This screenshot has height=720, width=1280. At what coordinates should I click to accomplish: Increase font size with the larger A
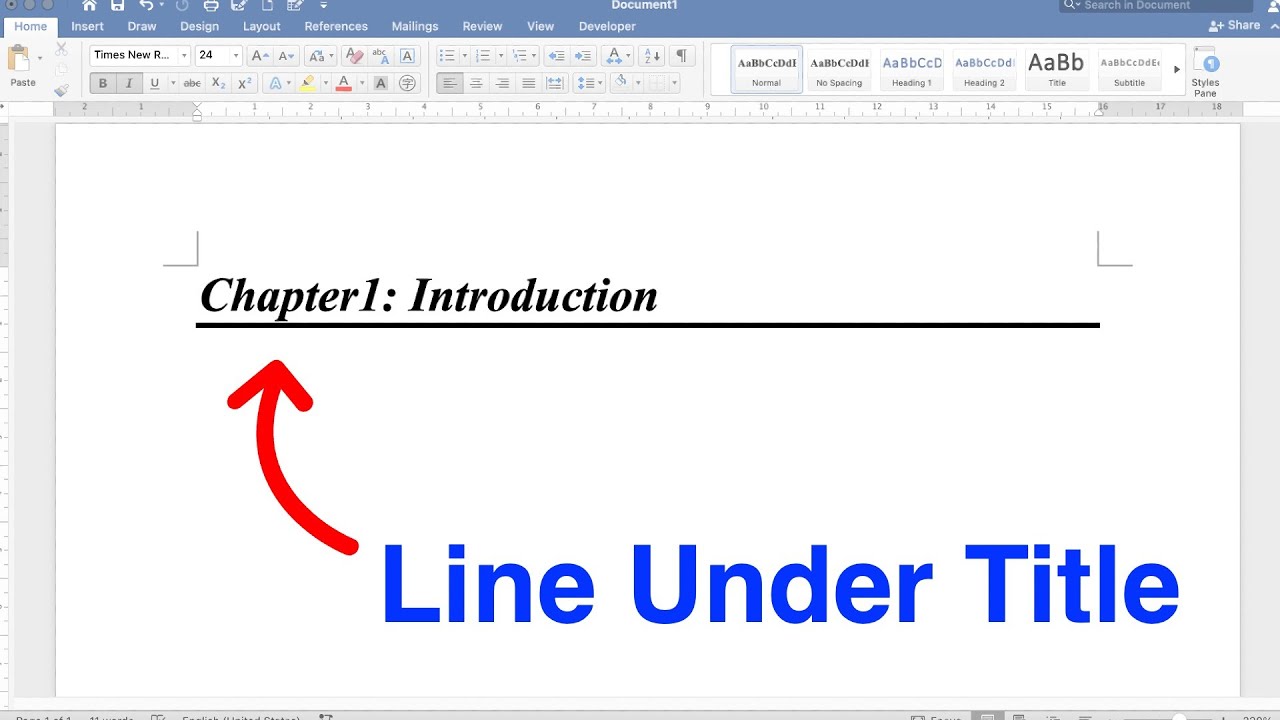[259, 56]
